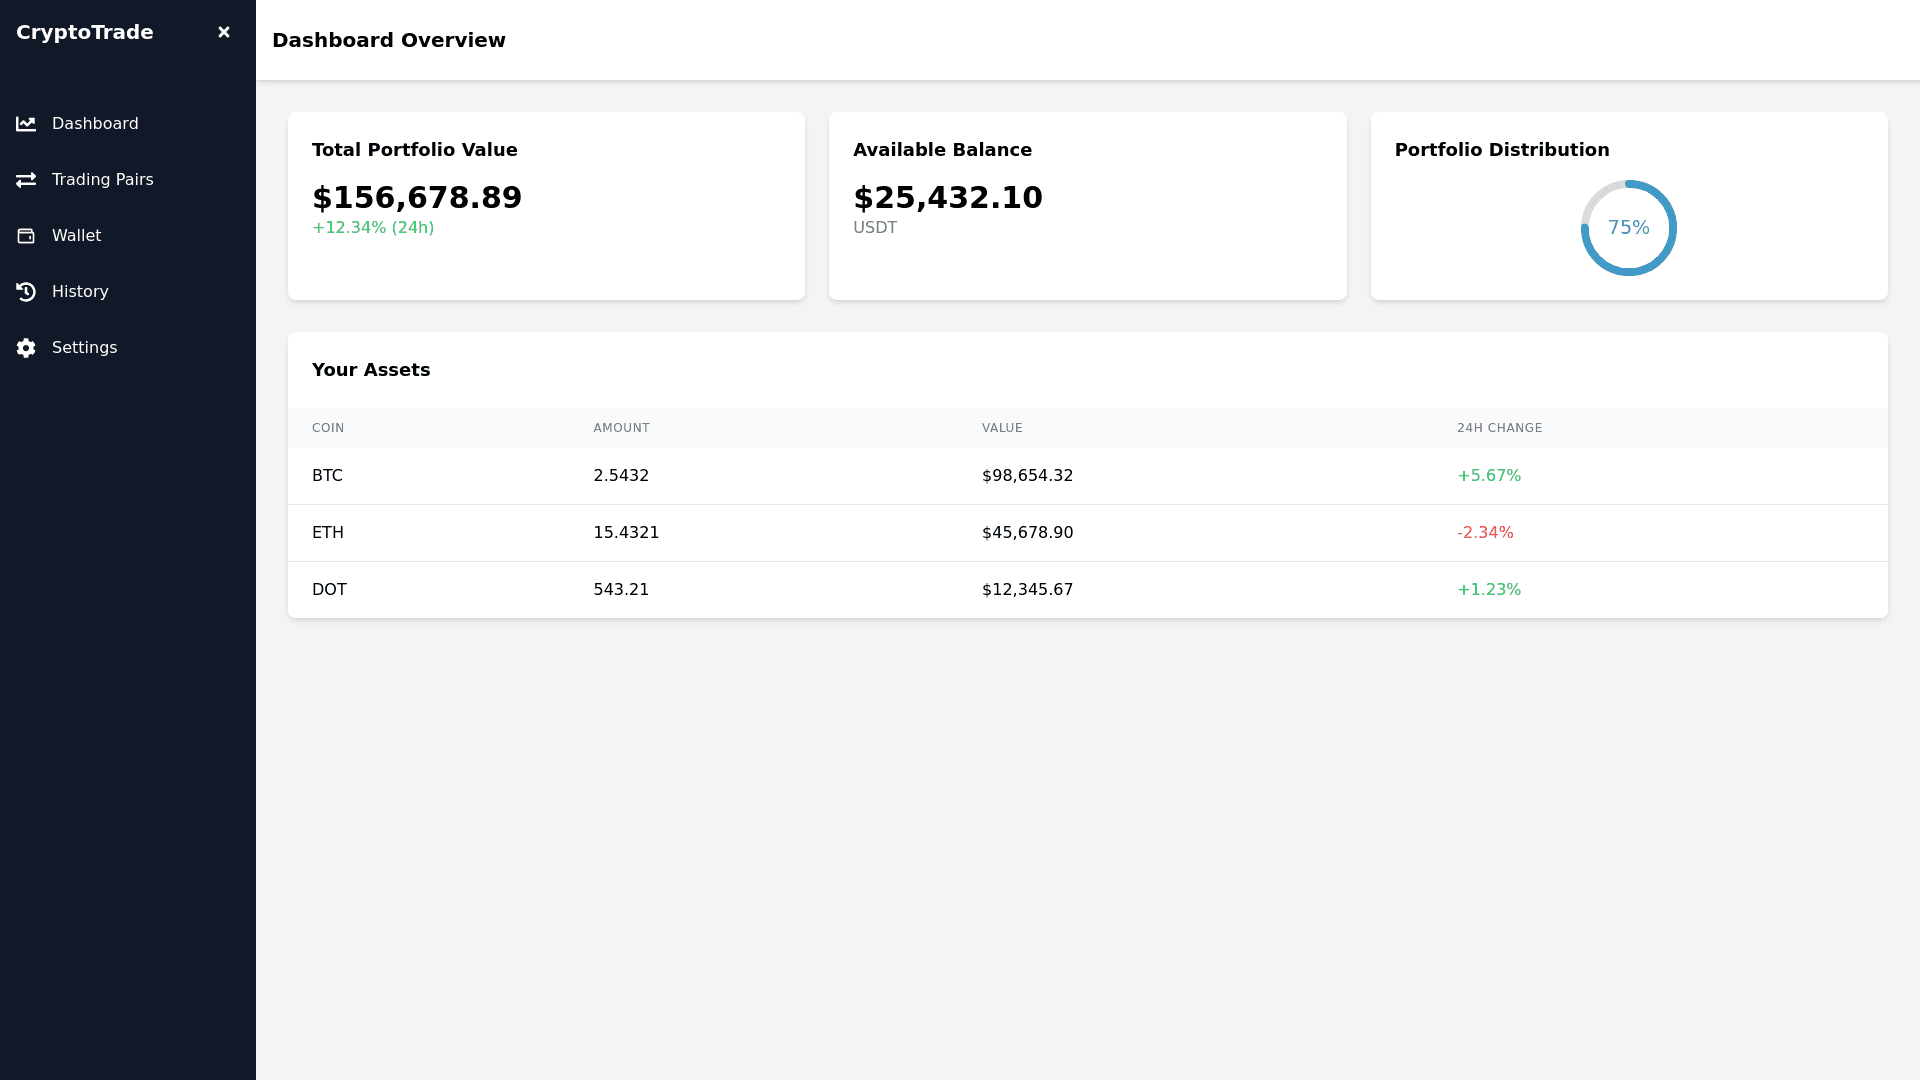Open Settings from the sidebar menu
This screenshot has width=1920, height=1080.
84,348
